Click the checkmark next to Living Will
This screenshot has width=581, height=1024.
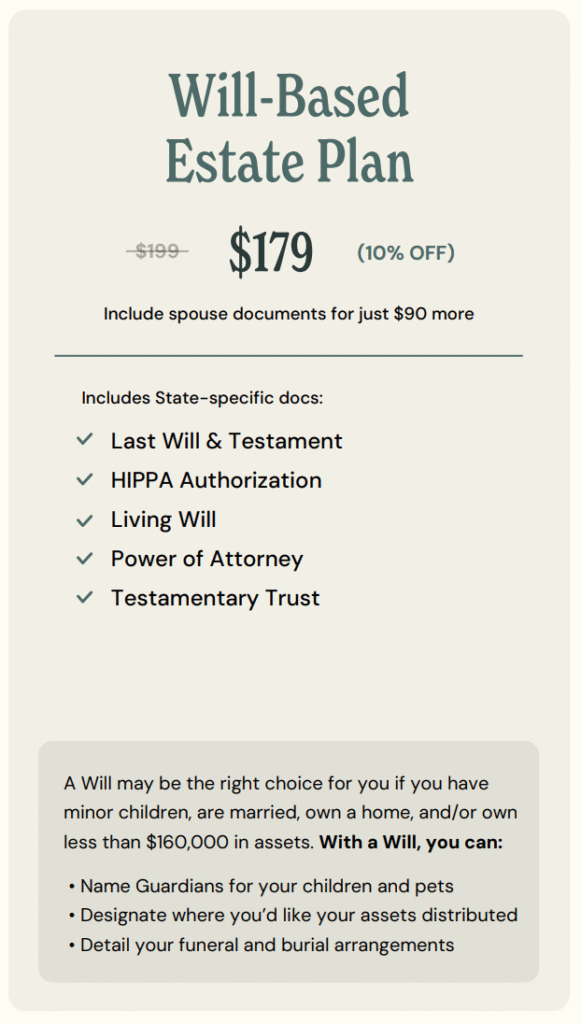click(84, 520)
